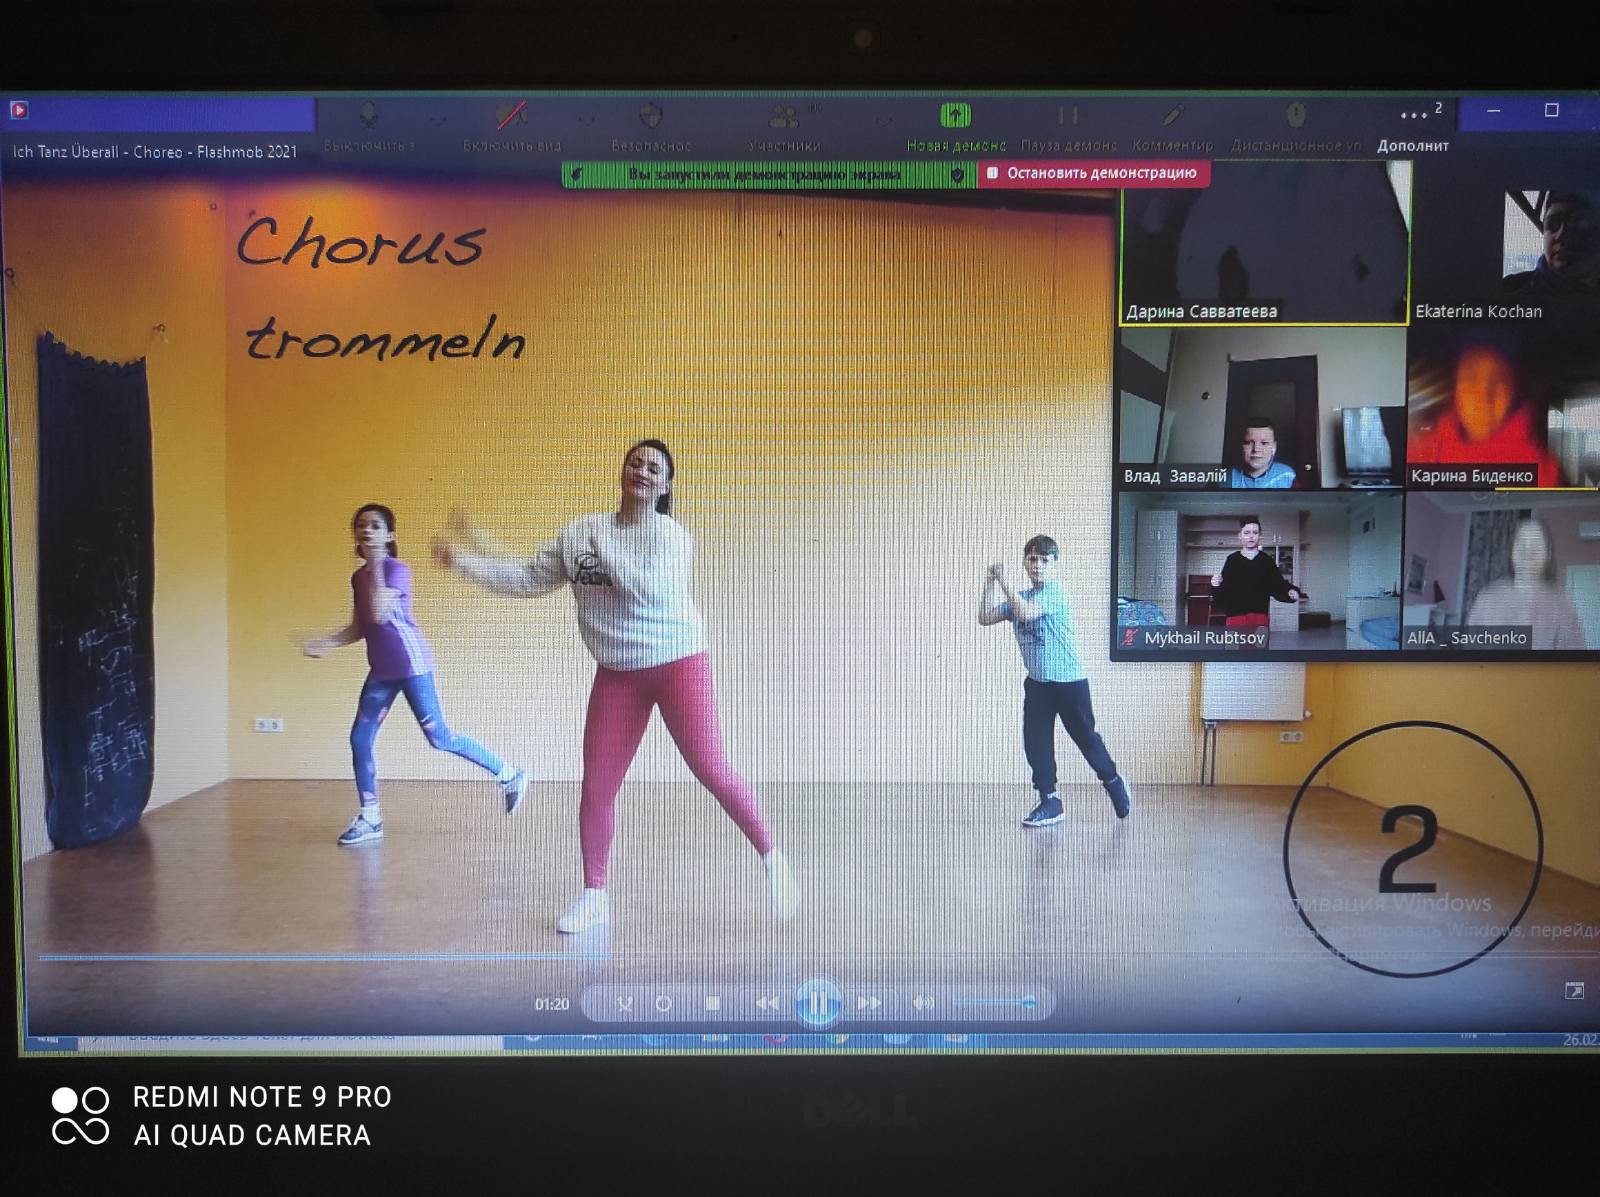Viewport: 1600px width, 1197px height.
Task: Expand video options arrow beside camera
Action: pos(586,120)
